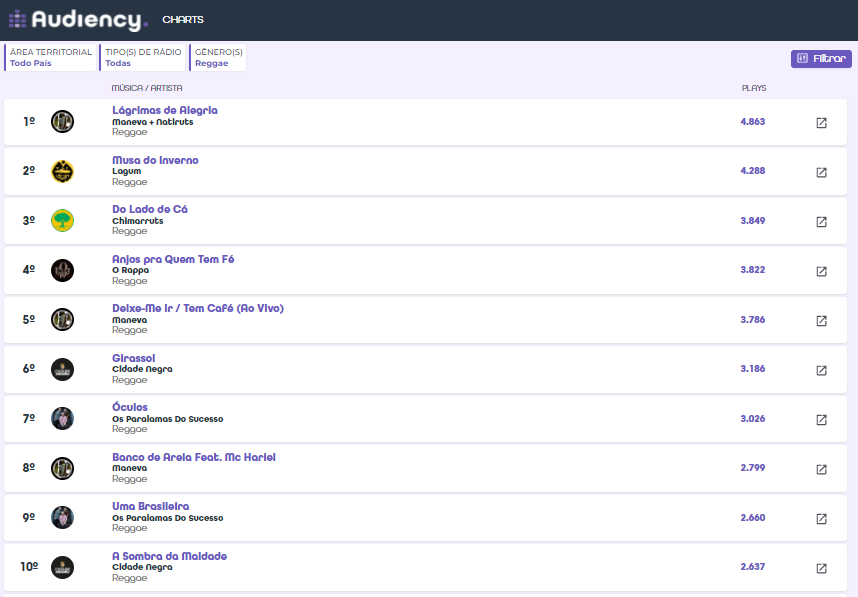Image resolution: width=858 pixels, height=597 pixels.
Task: Open song Óculos
Action: tap(130, 407)
